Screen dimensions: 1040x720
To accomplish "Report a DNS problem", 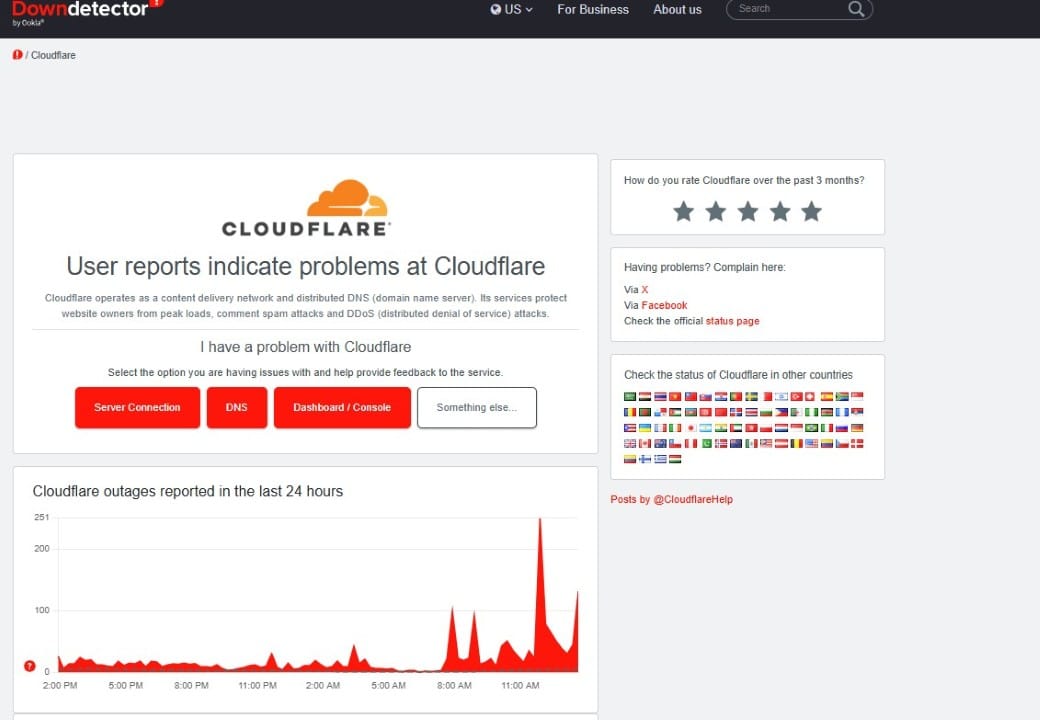I will tap(237, 408).
